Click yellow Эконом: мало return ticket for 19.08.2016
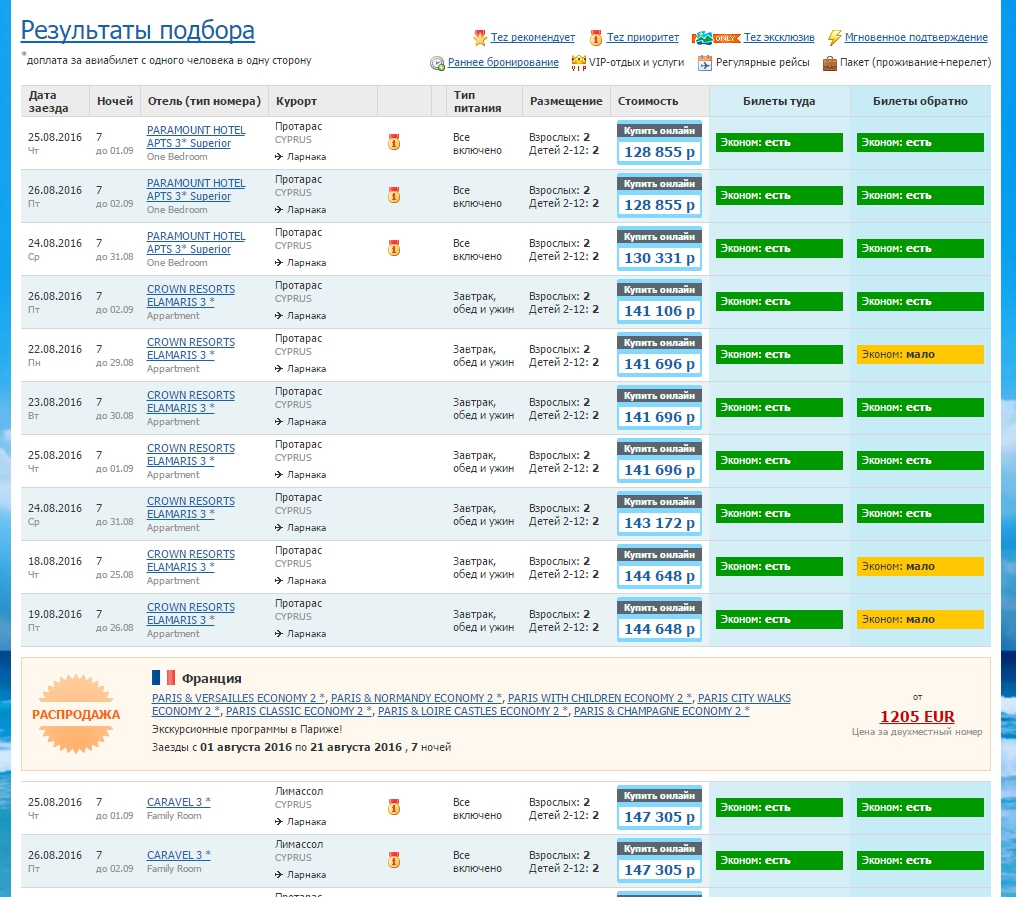The height and width of the screenshot is (897, 1016). (x=920, y=620)
